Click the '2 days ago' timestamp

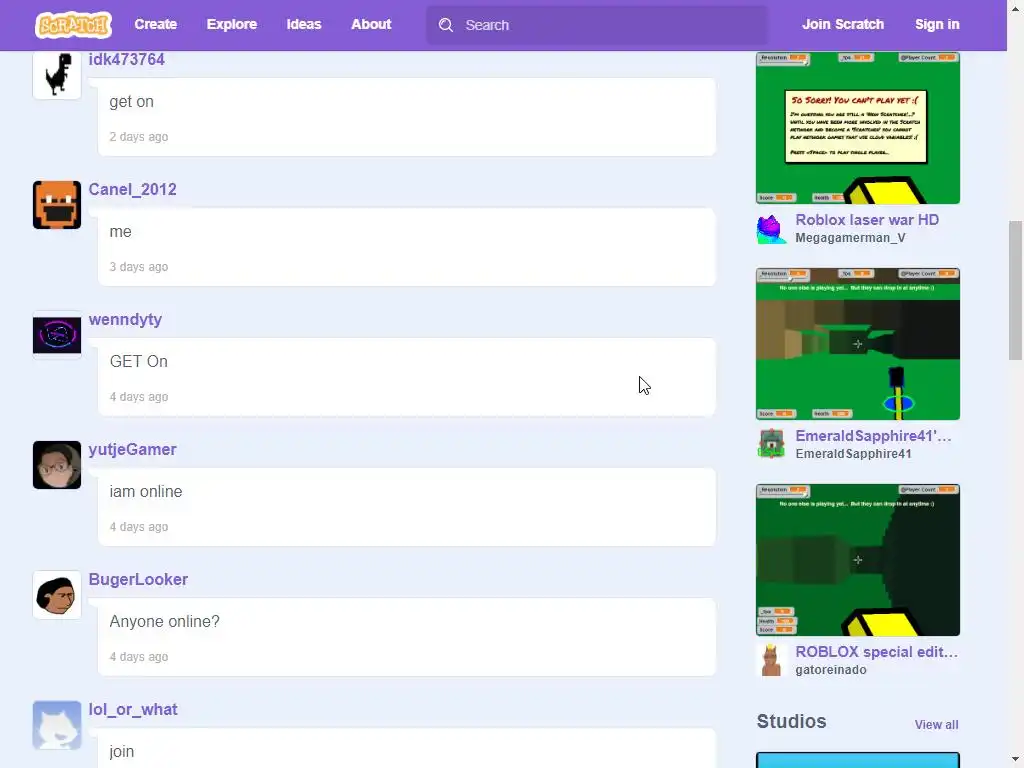(x=138, y=137)
